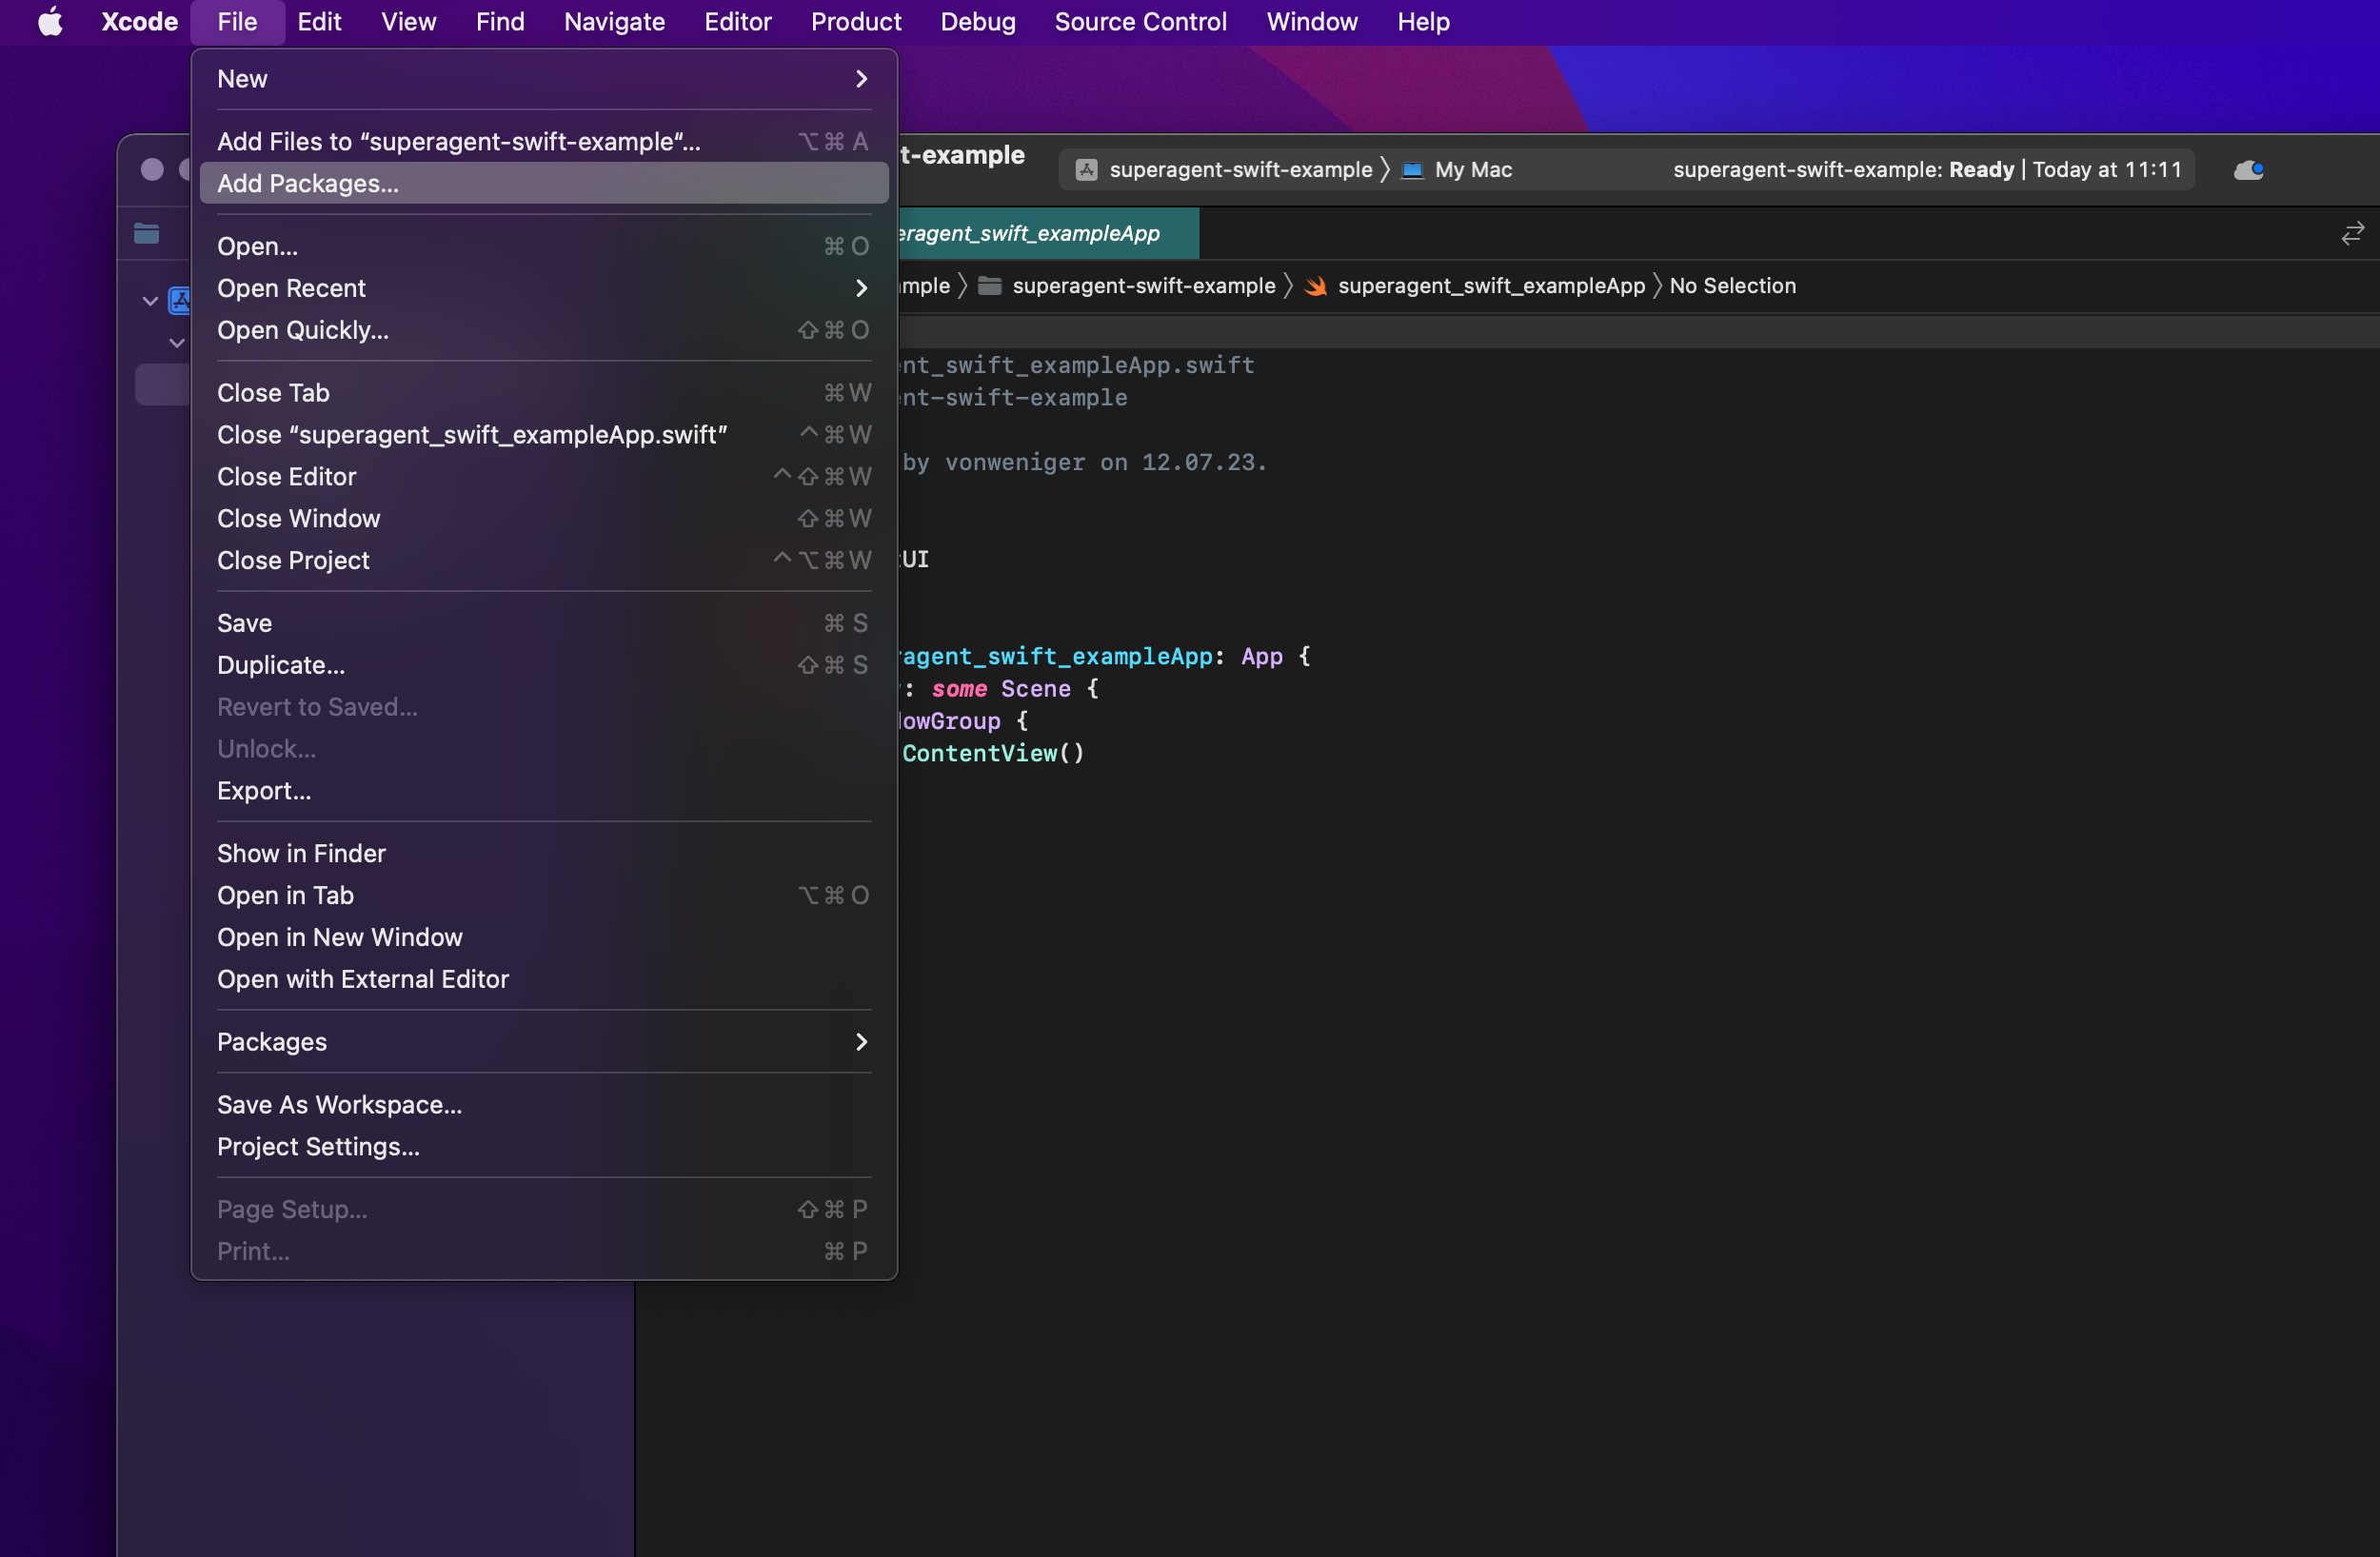Expand the New submenu
Viewport: 2380px width, 1557px height.
544,79
